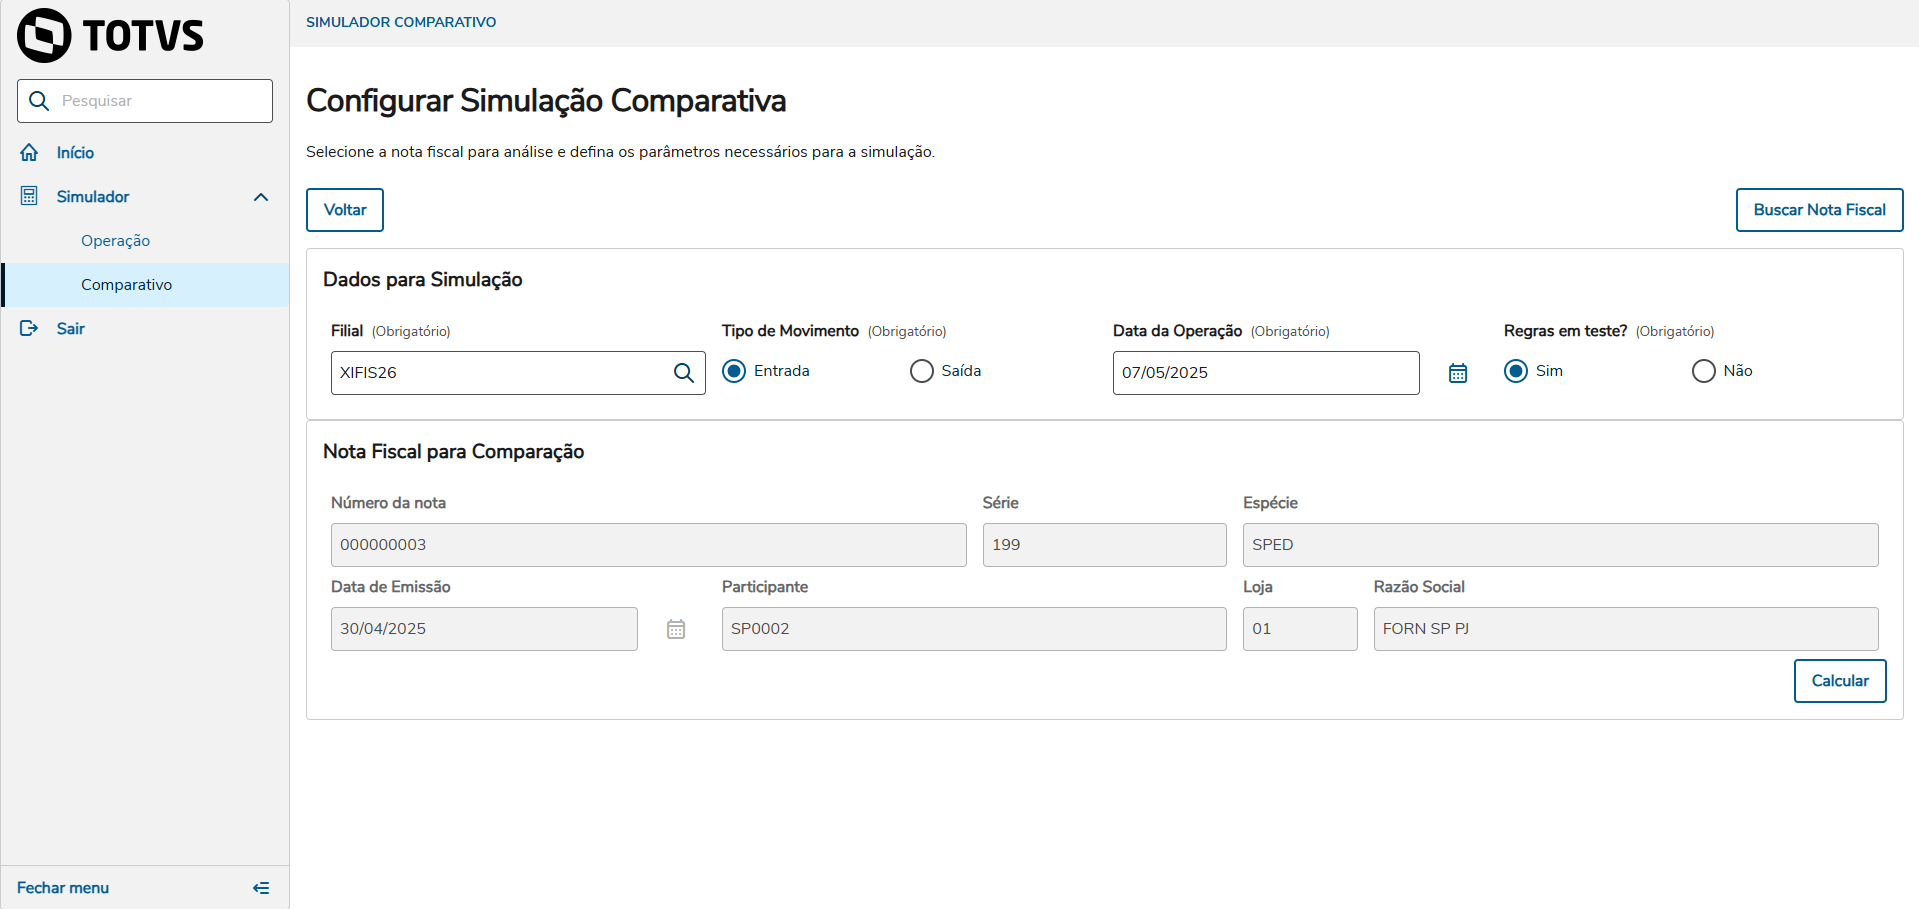Screen dimensions: 1919x909
Task: Click the Buscar Nota Fiscal button
Action: (1819, 210)
